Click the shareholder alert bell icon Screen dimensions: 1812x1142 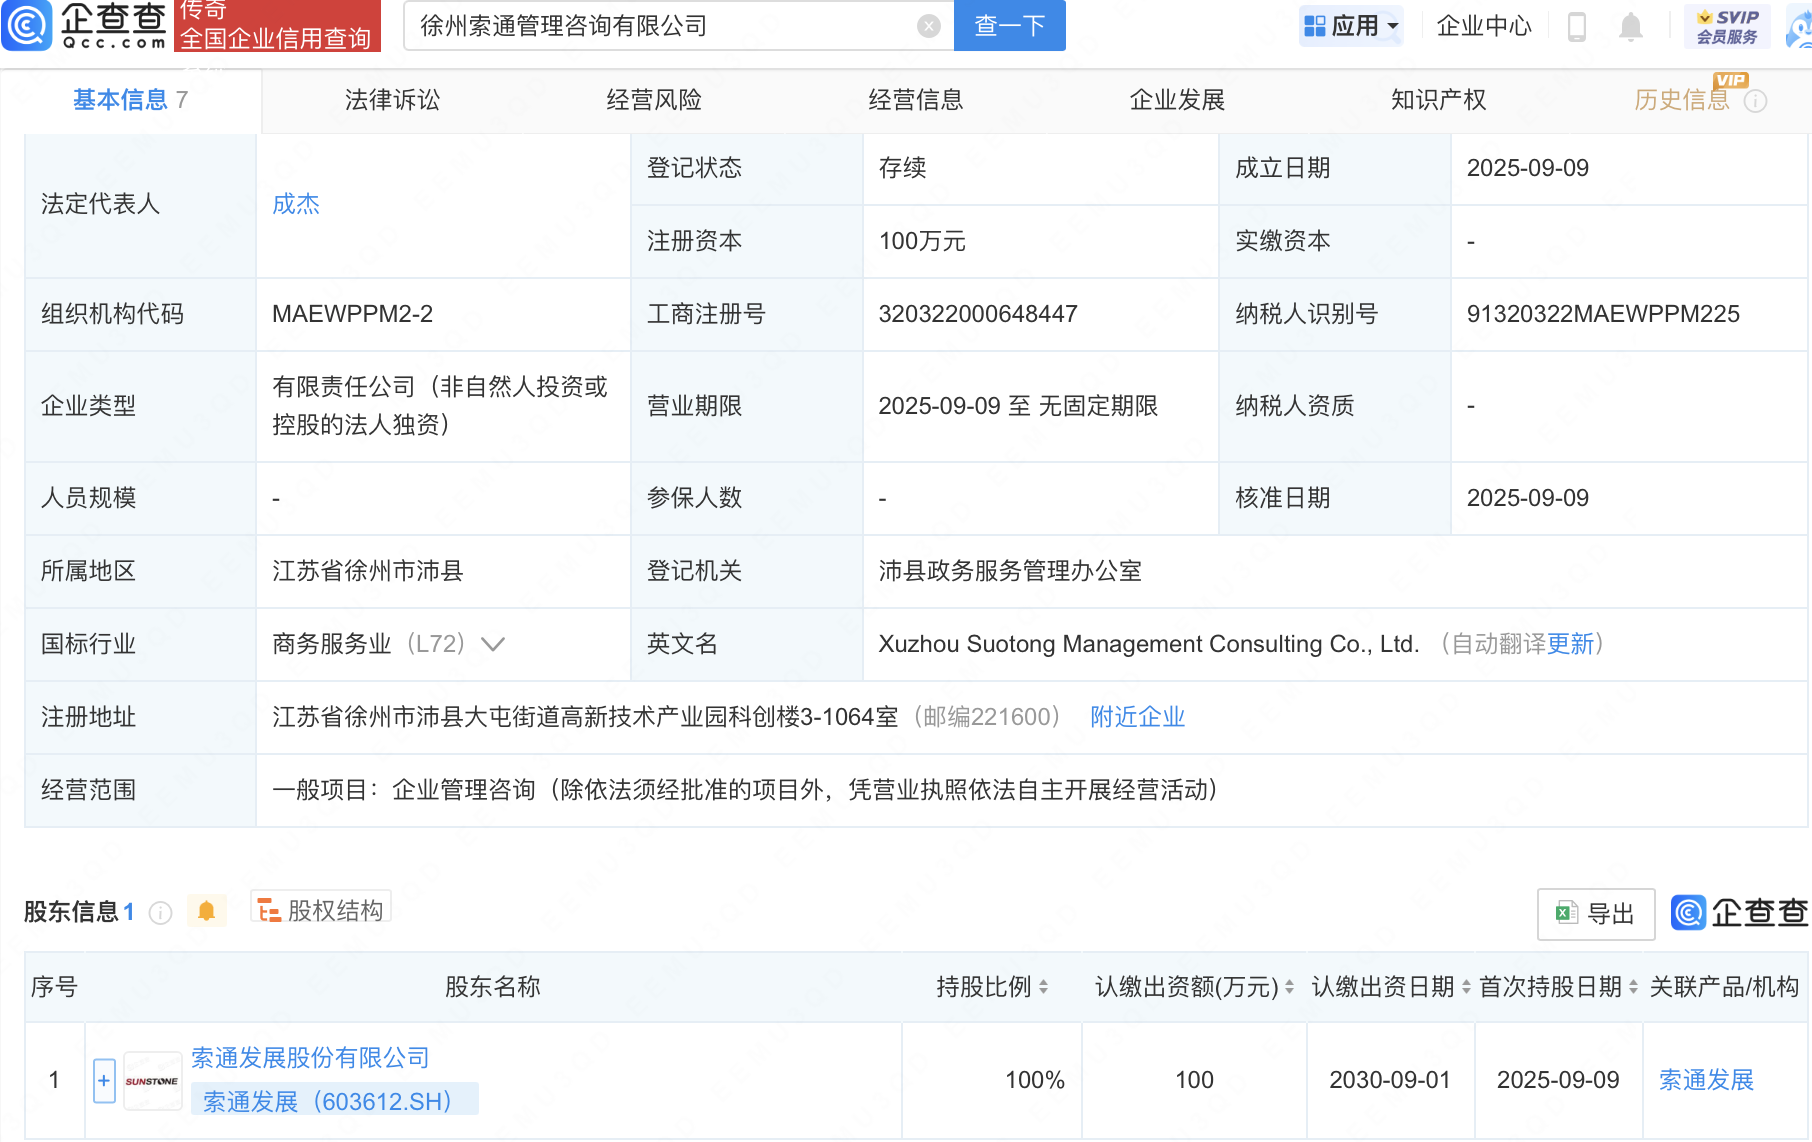coord(207,911)
